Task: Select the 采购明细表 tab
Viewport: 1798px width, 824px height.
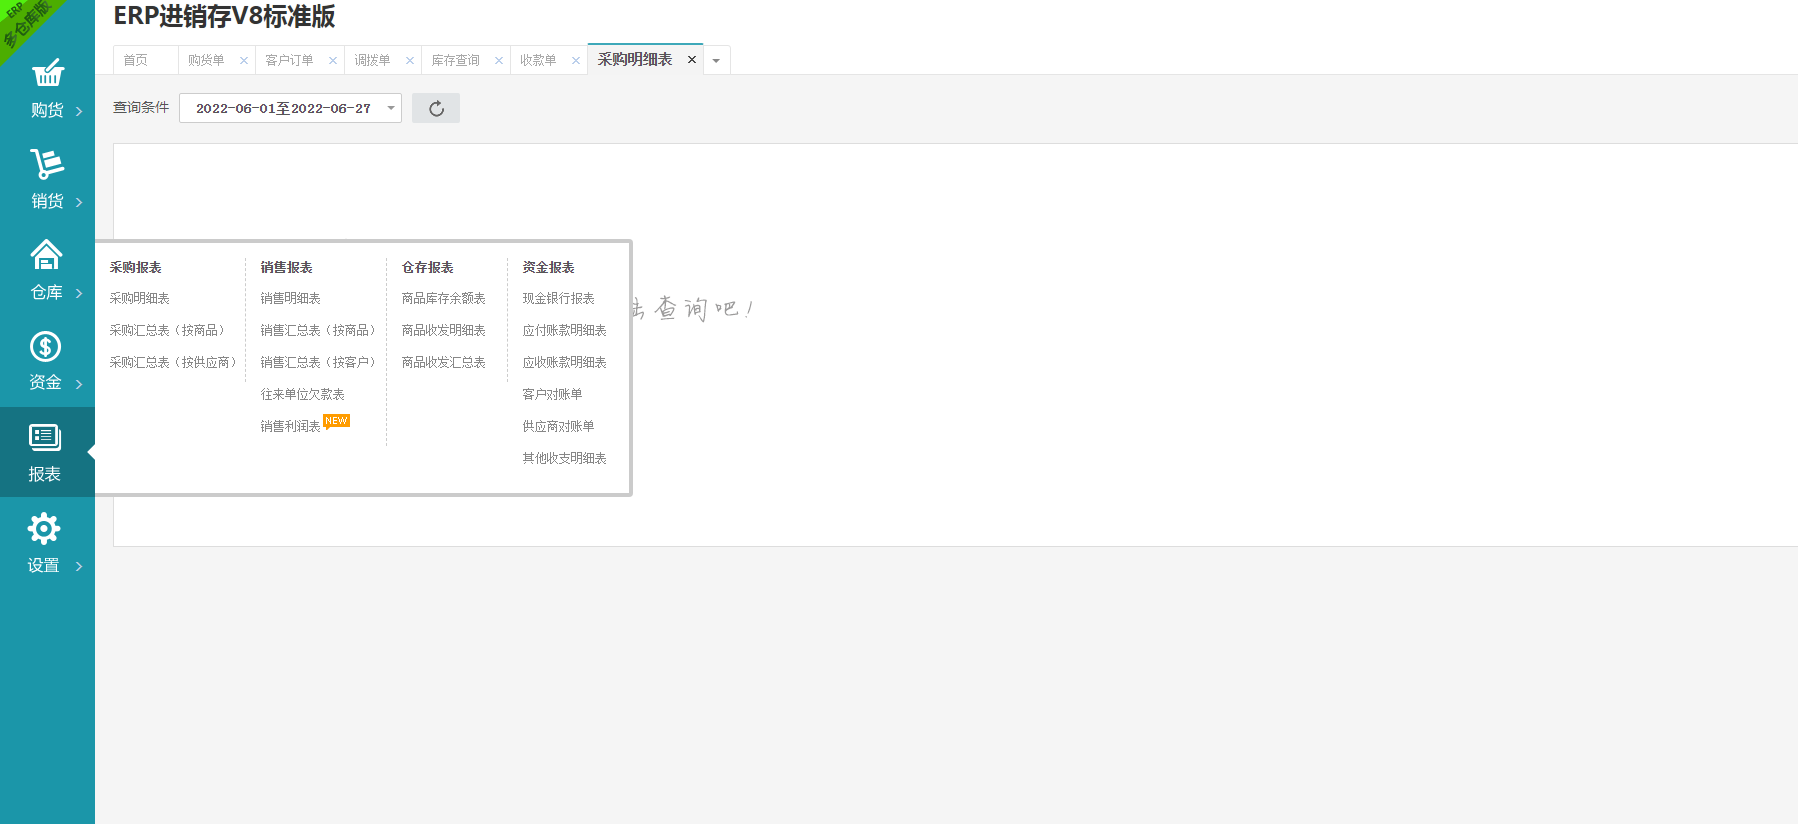Action: (635, 60)
